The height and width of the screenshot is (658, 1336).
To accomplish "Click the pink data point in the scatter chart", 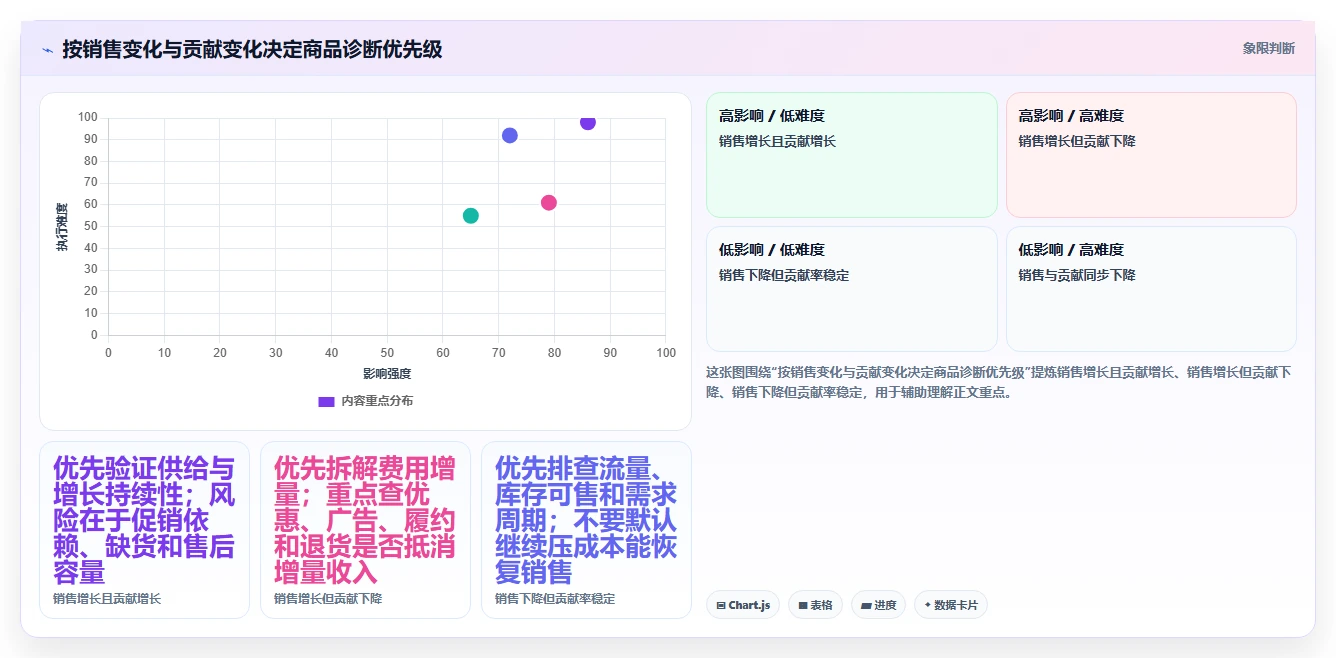I will click(549, 203).
